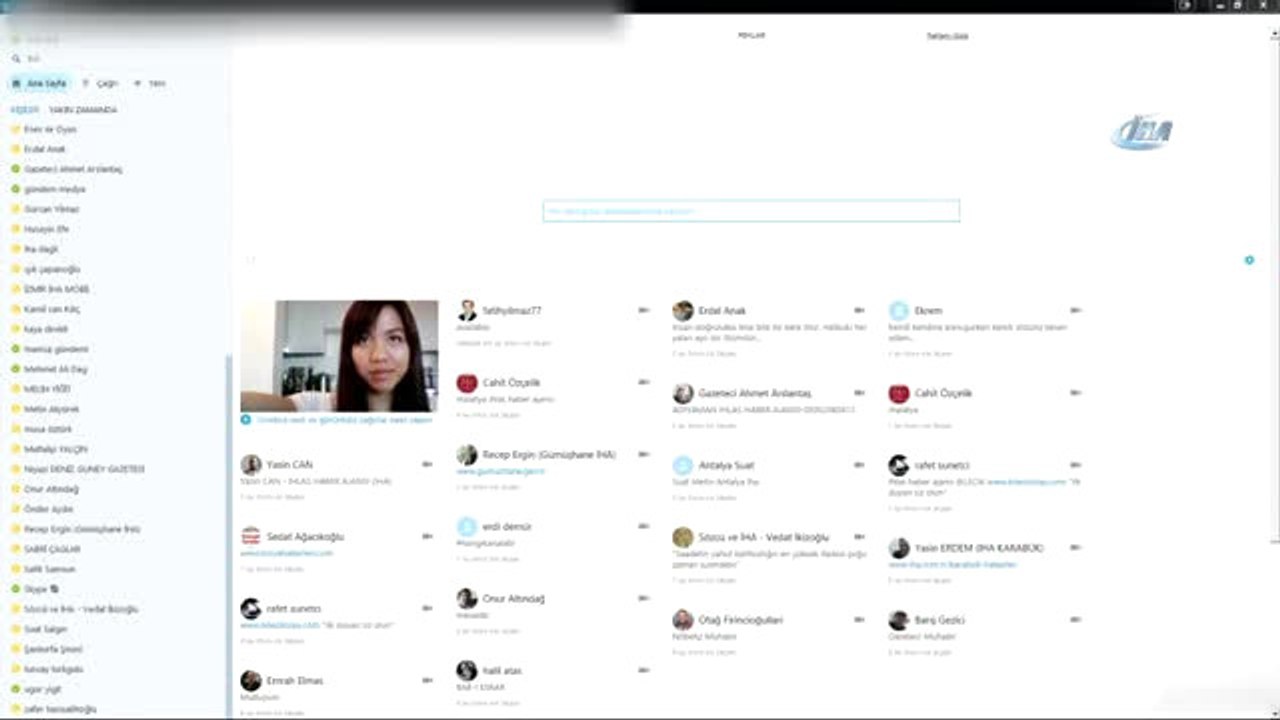Click call icon beside Emrah Elmas
Viewport: 1280px width, 720px height.
pyautogui.click(x=427, y=680)
